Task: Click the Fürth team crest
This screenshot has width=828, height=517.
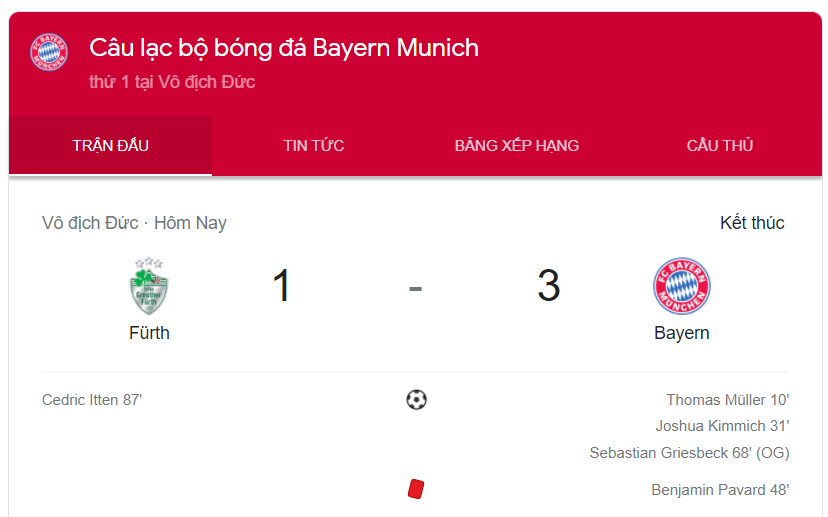Action: (149, 286)
